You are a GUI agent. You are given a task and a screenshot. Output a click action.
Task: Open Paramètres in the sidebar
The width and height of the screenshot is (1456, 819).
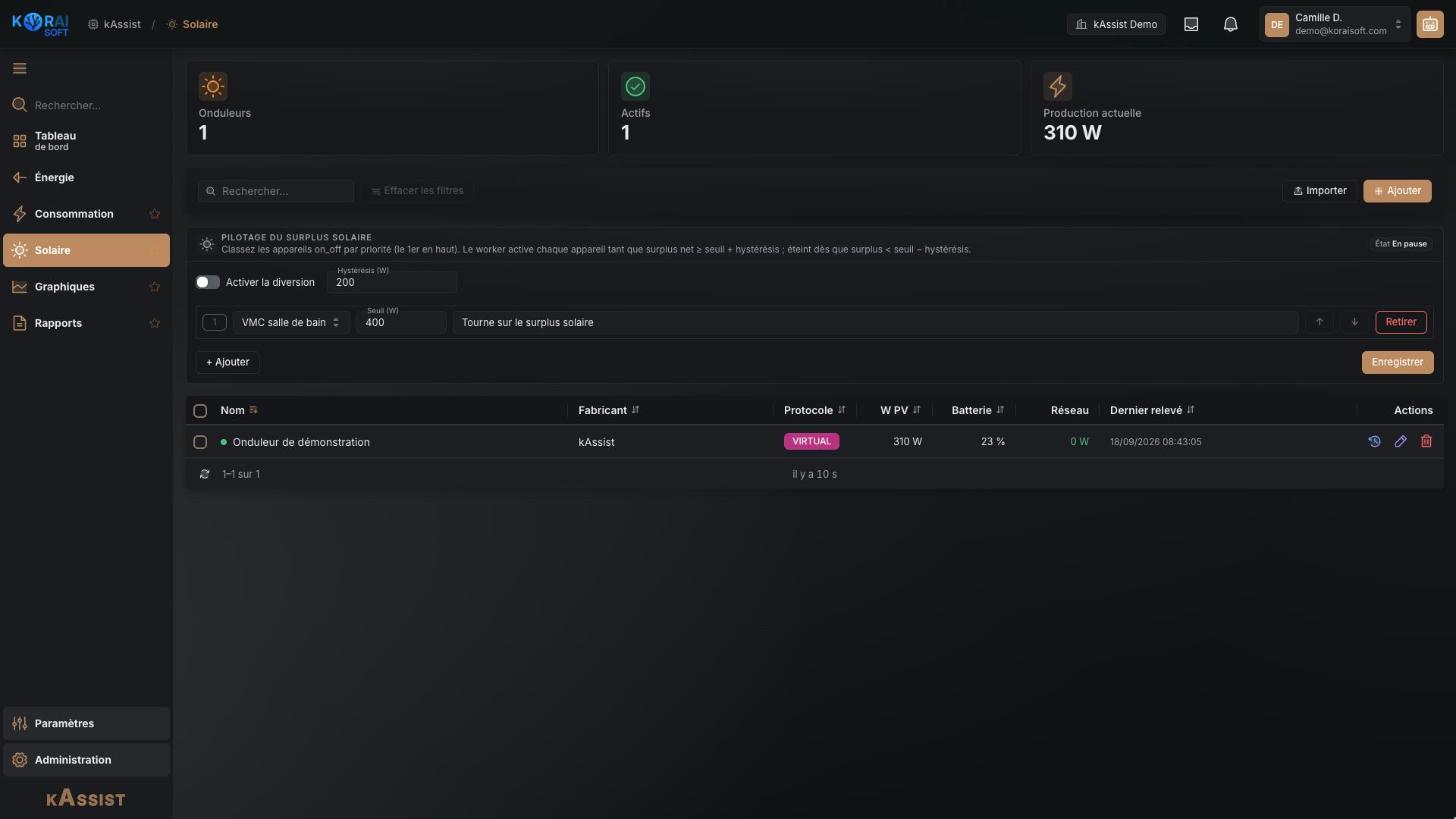(x=86, y=723)
